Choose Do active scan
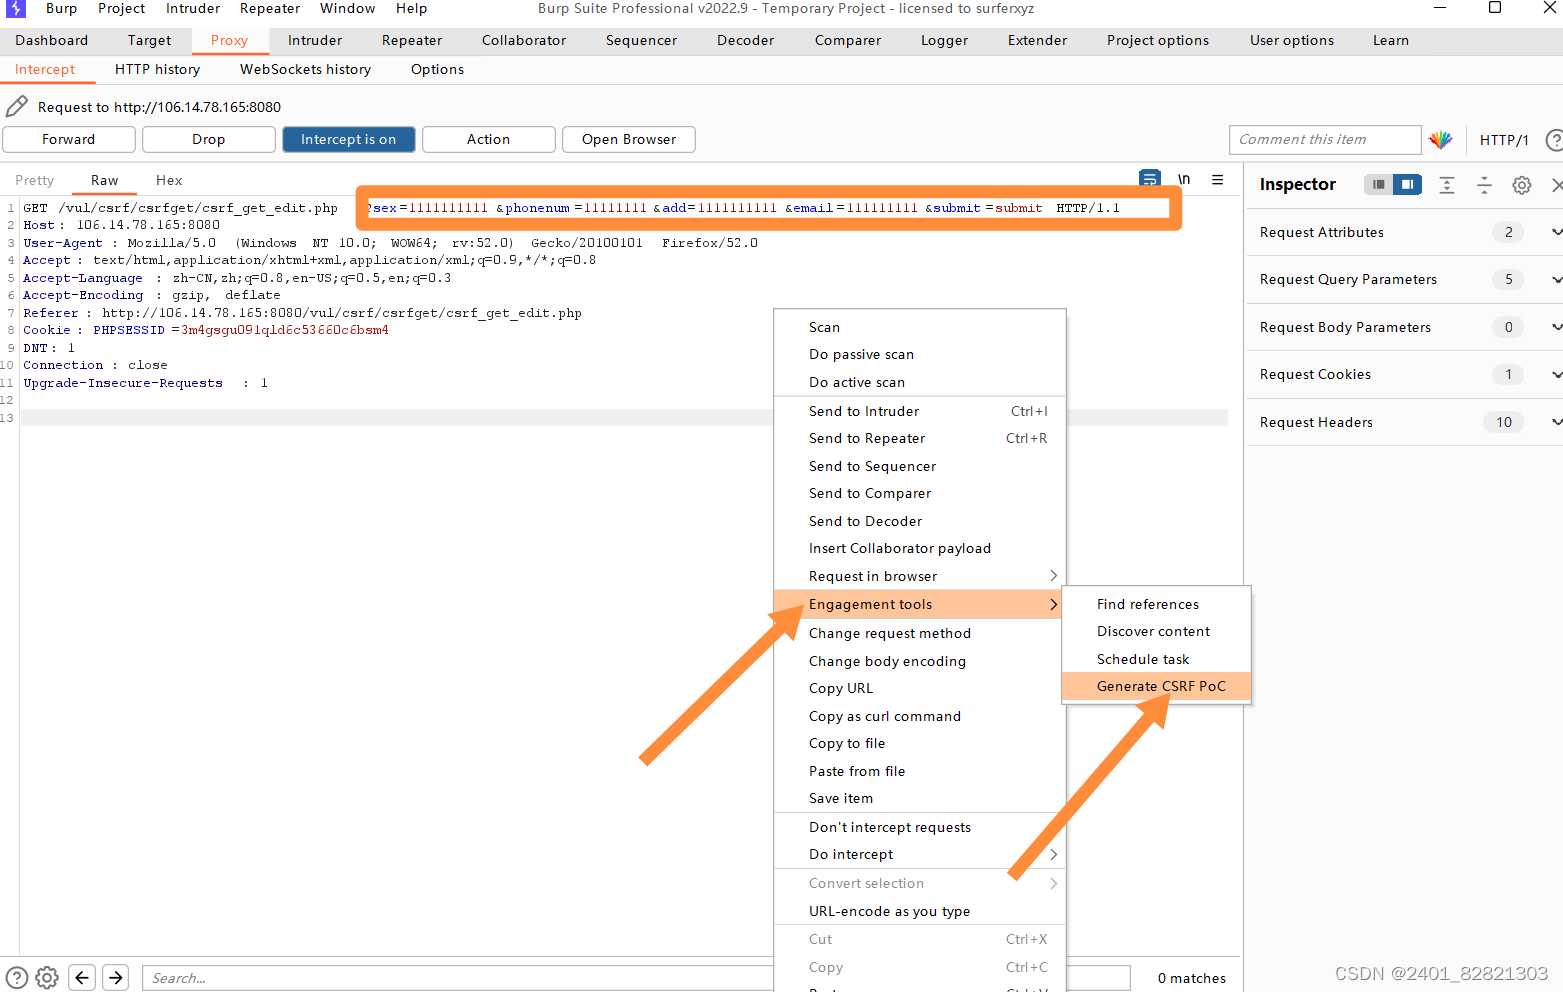This screenshot has width=1563, height=992. [920, 382]
